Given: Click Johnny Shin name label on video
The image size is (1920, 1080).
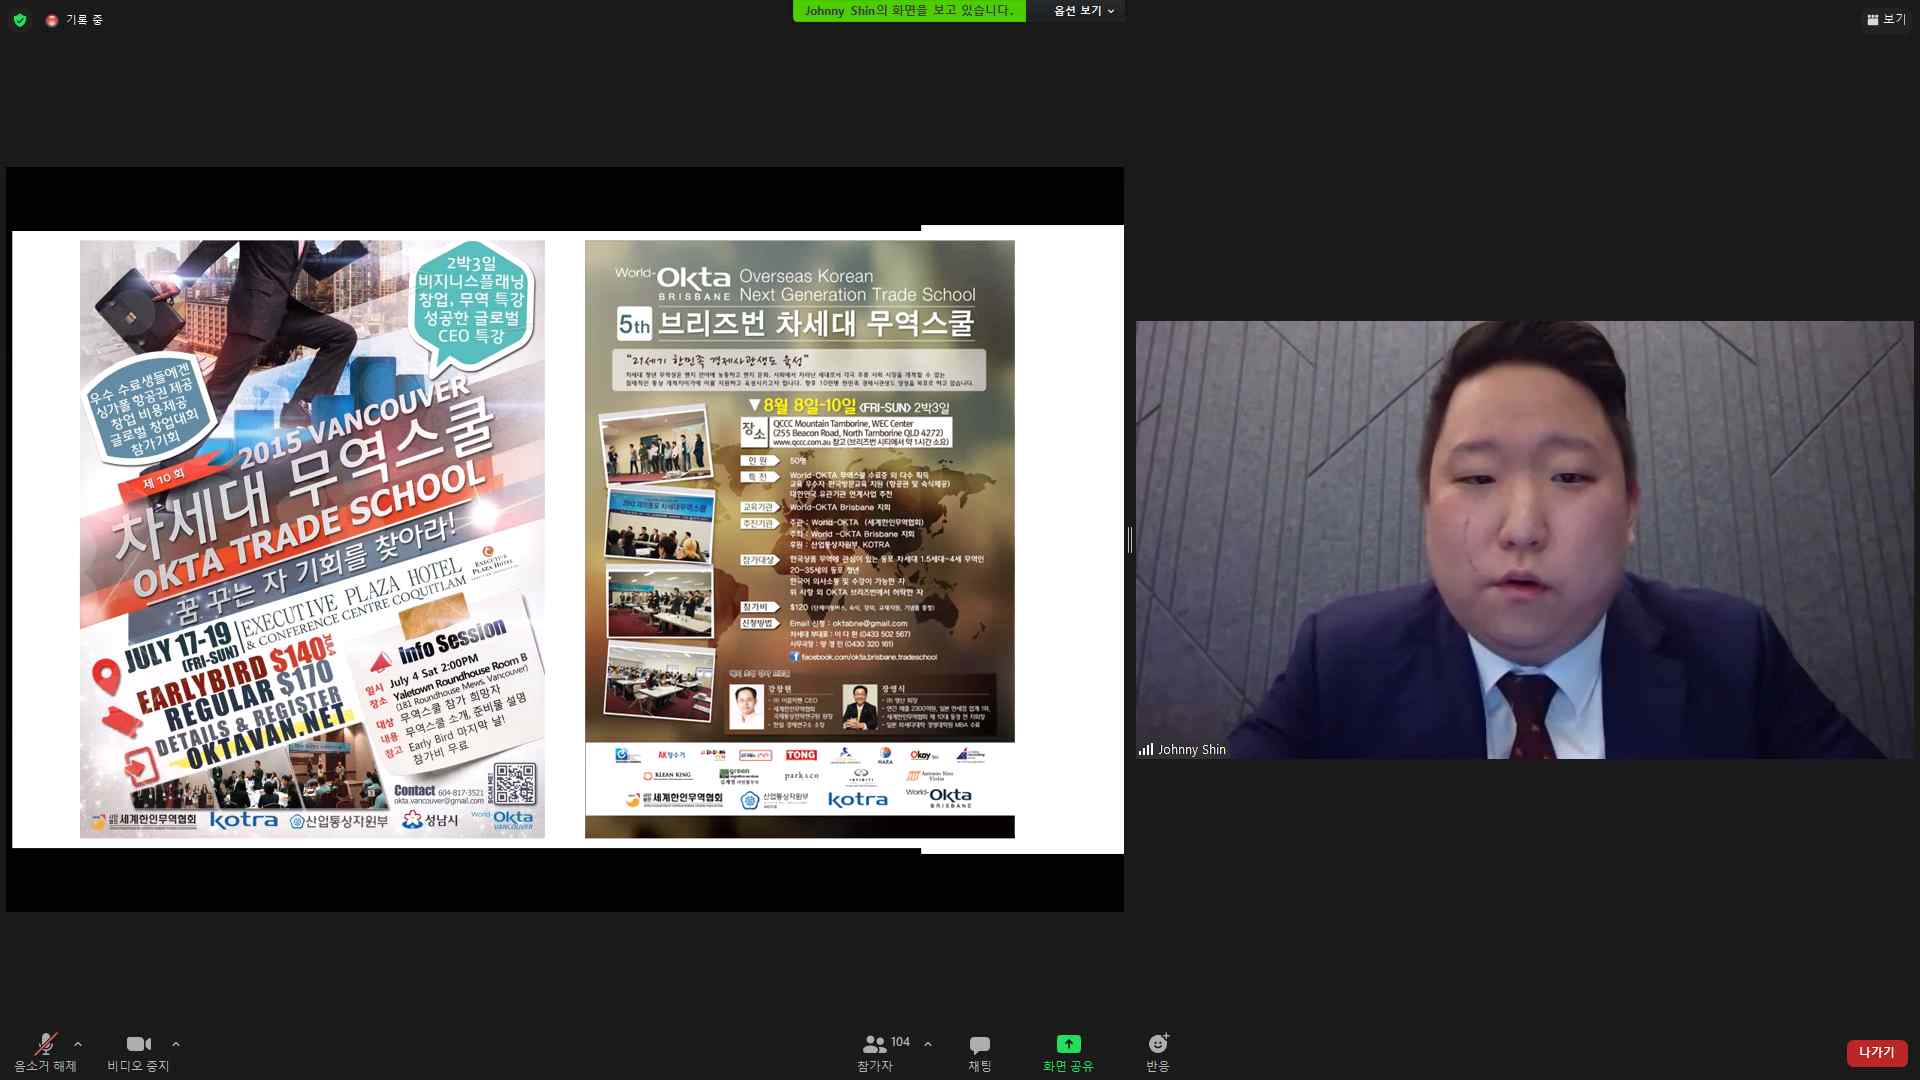Looking at the screenshot, I should click(x=1191, y=750).
